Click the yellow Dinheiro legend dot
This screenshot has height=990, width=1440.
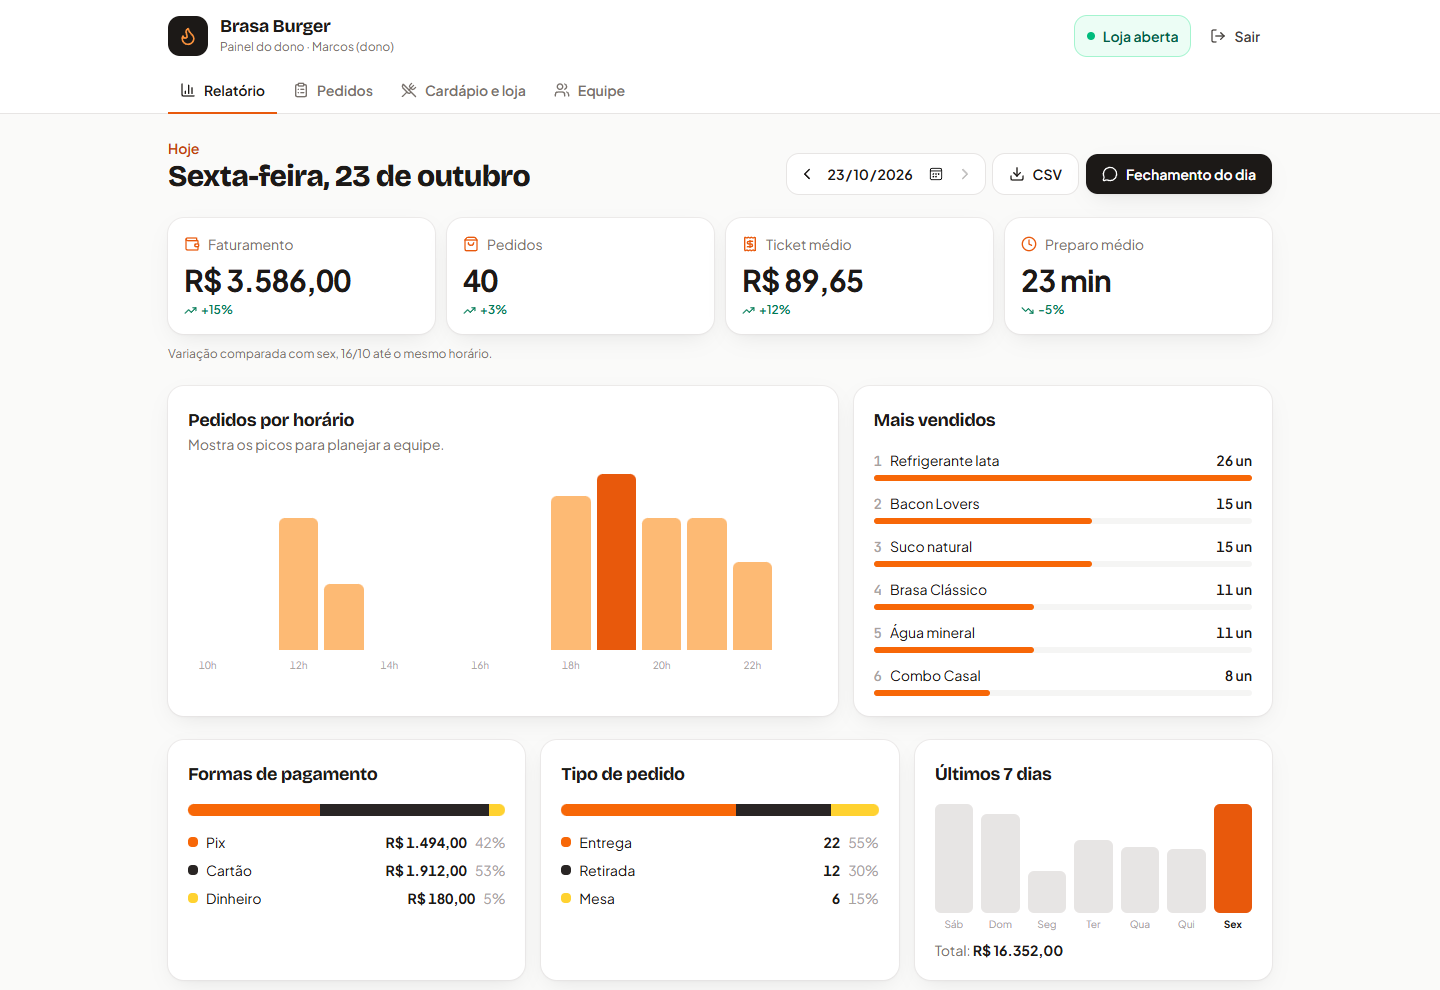point(193,898)
